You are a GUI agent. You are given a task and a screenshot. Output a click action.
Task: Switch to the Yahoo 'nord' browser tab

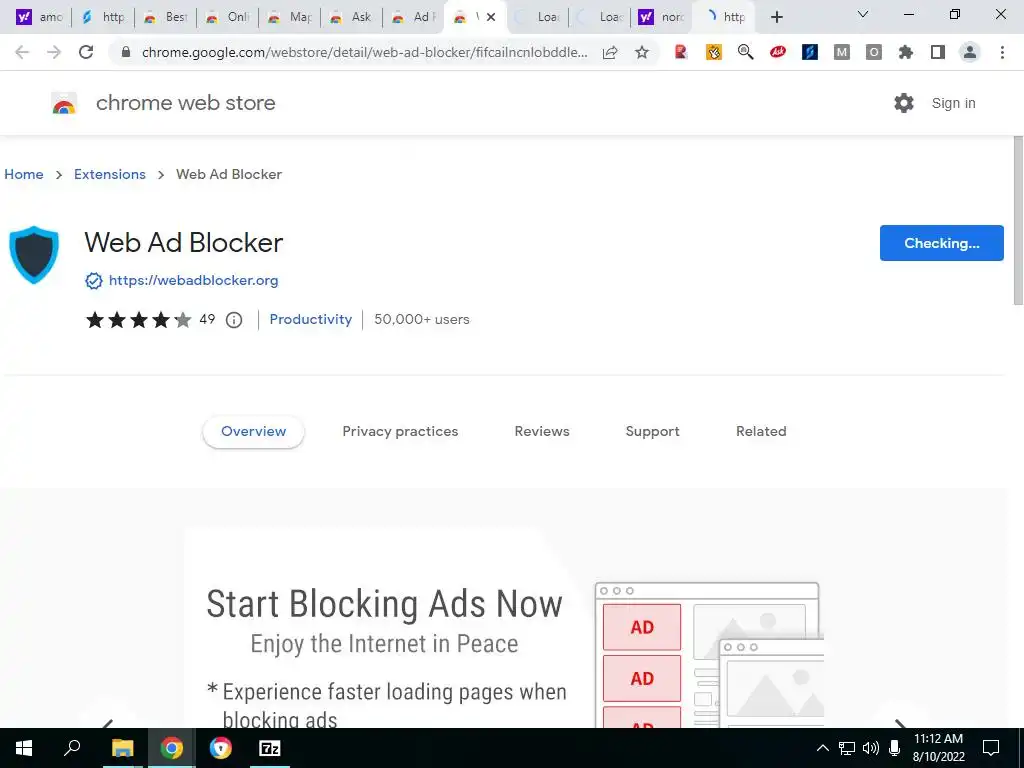coord(663,17)
